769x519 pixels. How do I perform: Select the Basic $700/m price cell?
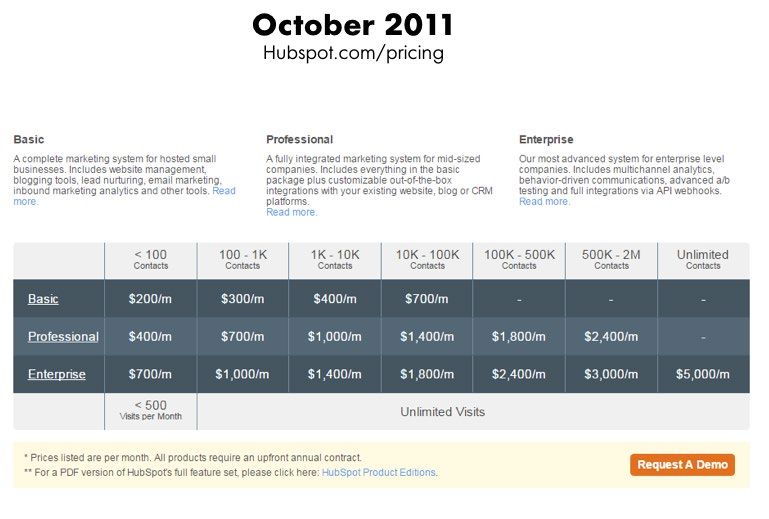point(427,299)
